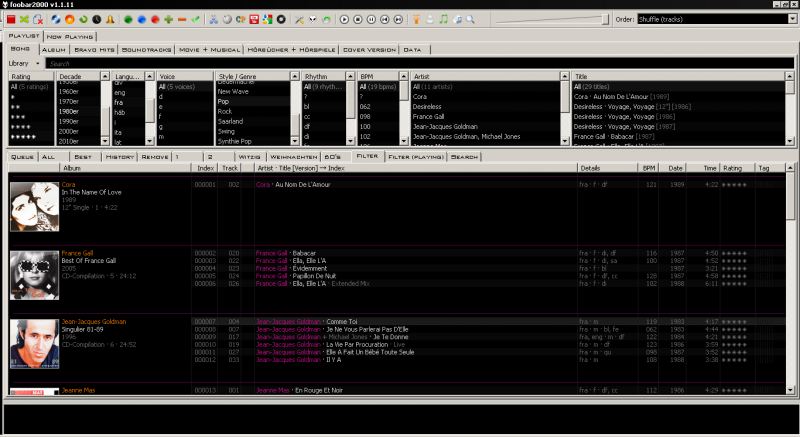Pause playback with the Pause button

(371, 19)
